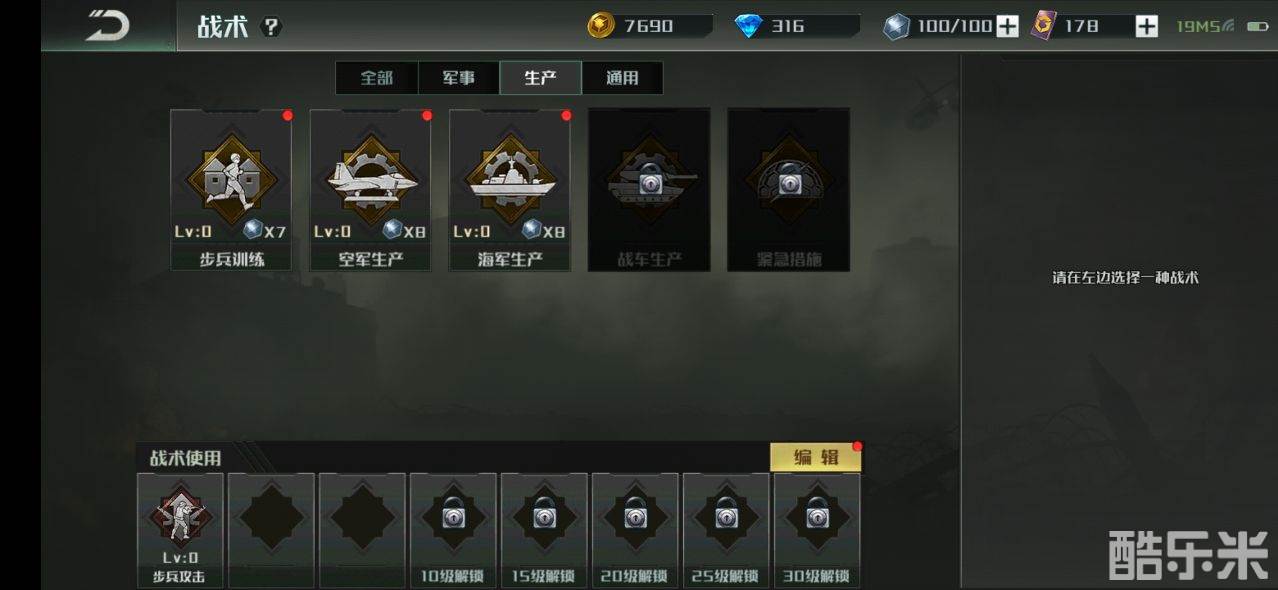Screen dimensions: 1278x590
Task: Switch to the 通用 tab
Action: click(x=622, y=78)
